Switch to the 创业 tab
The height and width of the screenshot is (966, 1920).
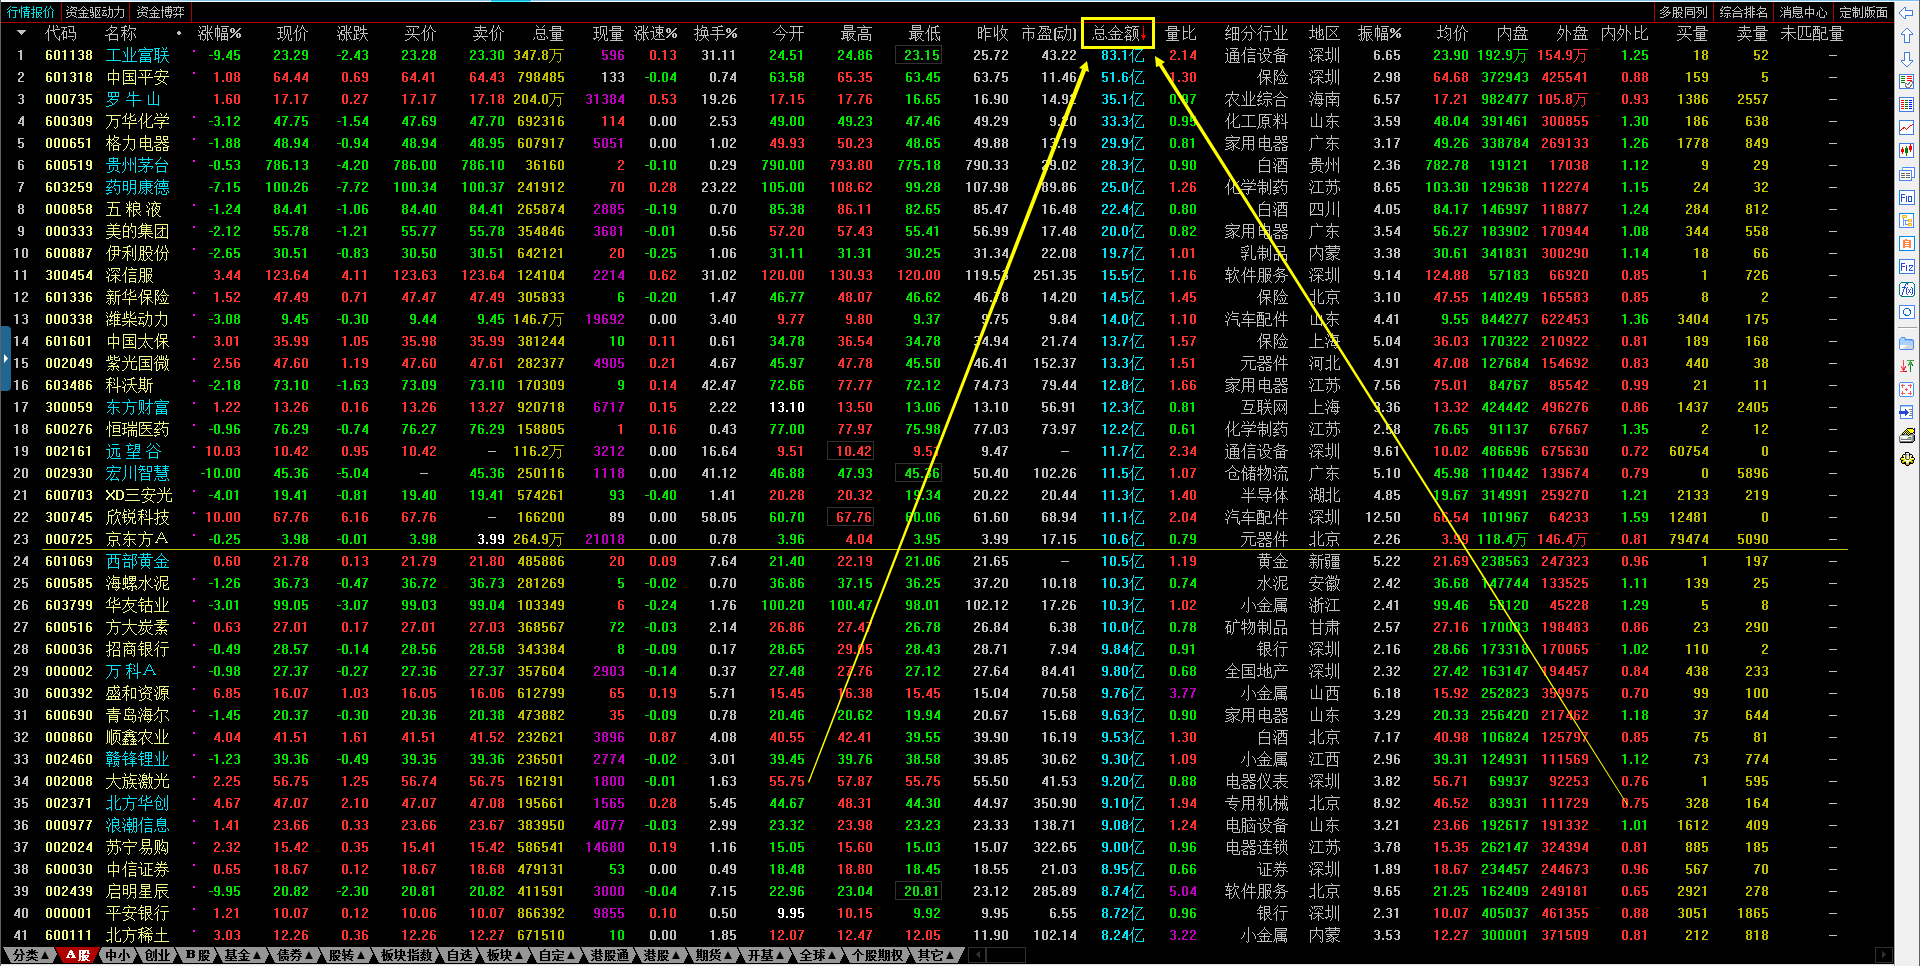158,955
